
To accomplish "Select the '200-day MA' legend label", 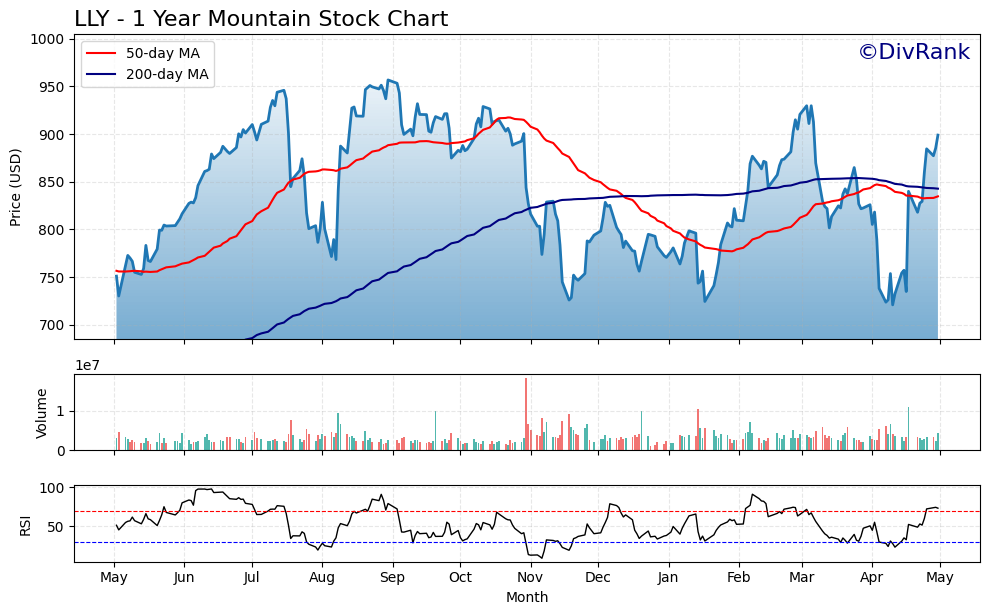I will coord(167,74).
